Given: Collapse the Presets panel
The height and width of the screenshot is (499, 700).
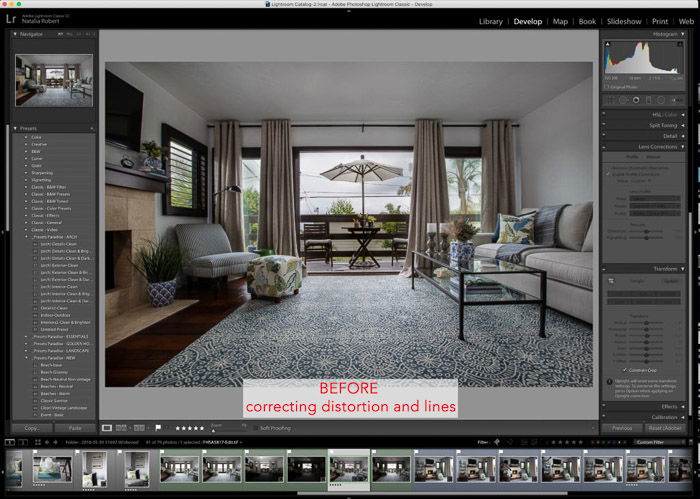Looking at the screenshot, I should pos(15,128).
